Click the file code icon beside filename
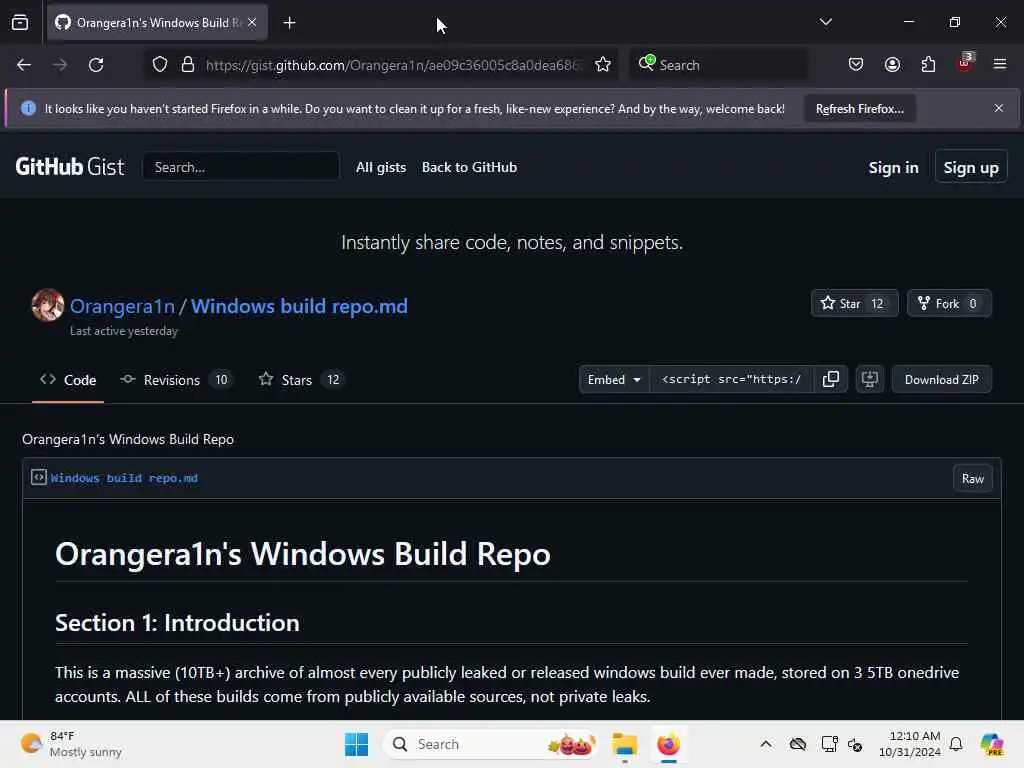 pyautogui.click(x=39, y=477)
